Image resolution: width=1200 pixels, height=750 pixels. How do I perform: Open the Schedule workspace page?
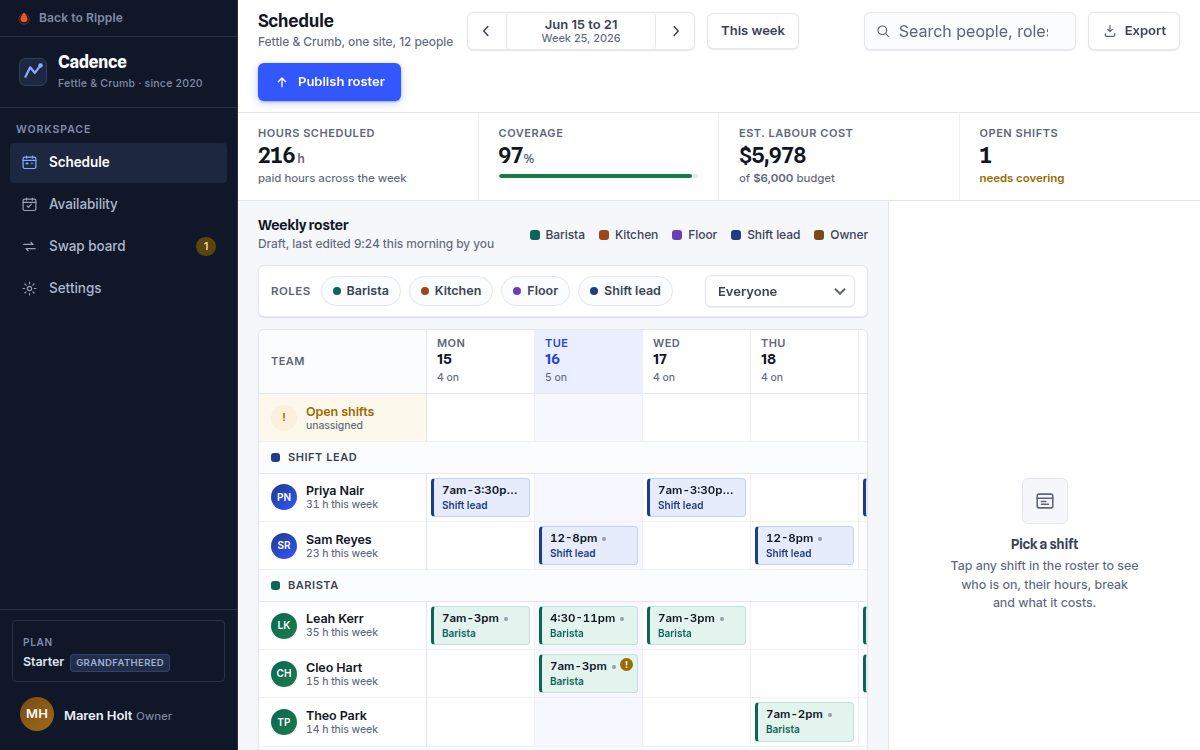point(118,162)
